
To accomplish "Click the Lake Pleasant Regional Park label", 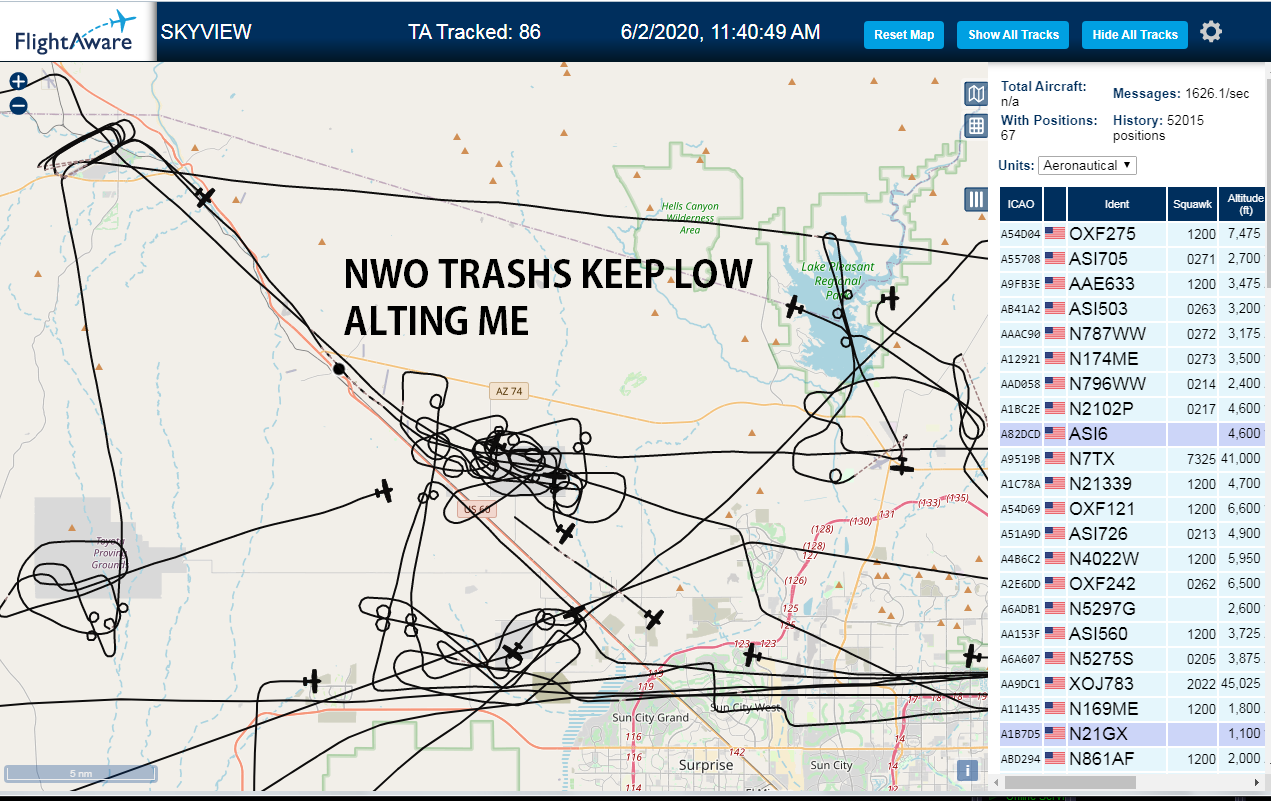I will point(838,281).
